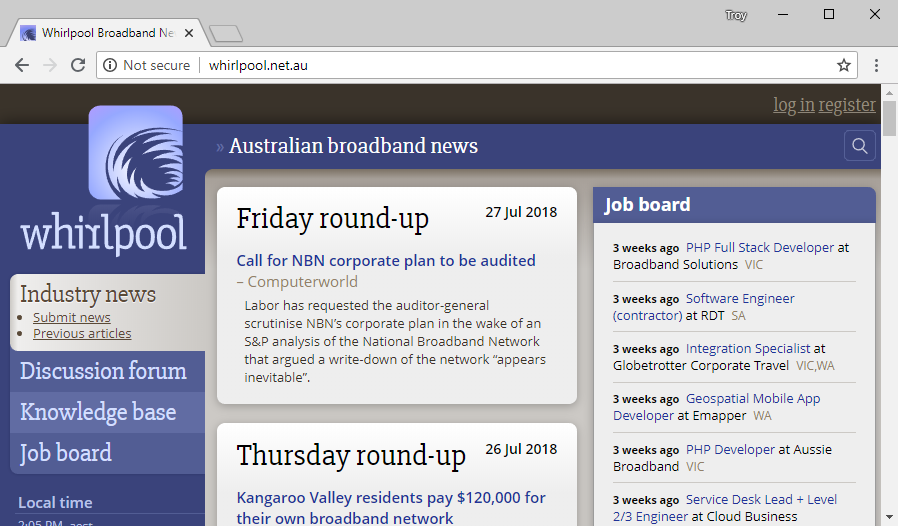
Task: Click the Not secure site info icon
Action: (x=109, y=65)
